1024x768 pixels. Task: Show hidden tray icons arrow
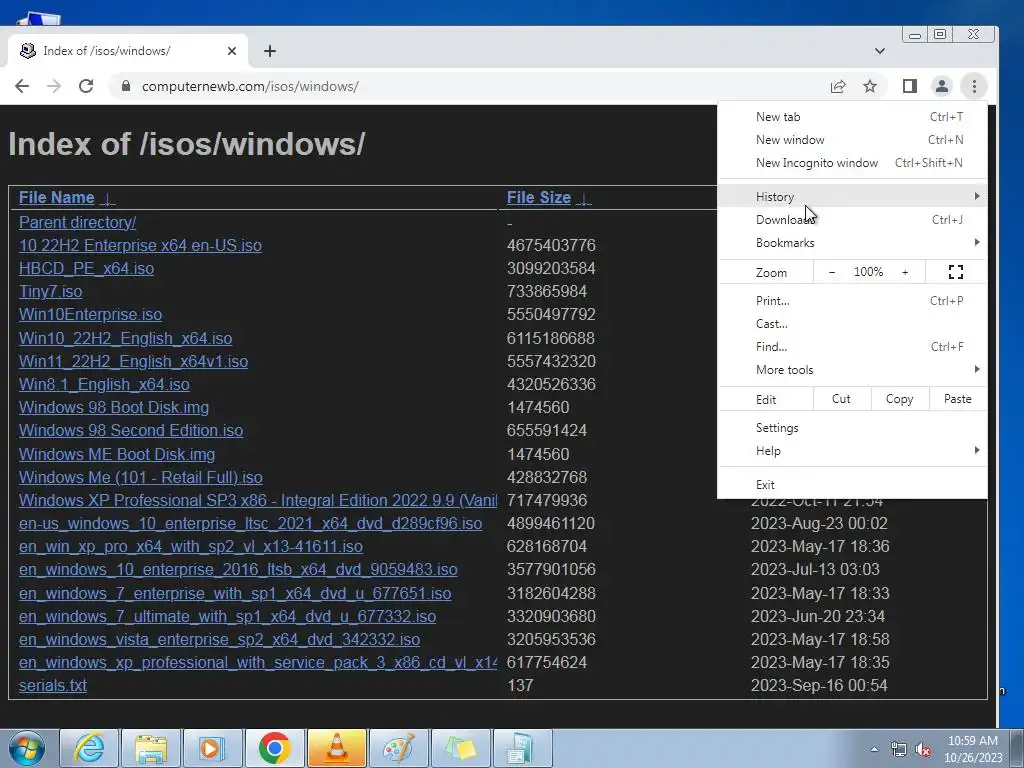pos(874,750)
